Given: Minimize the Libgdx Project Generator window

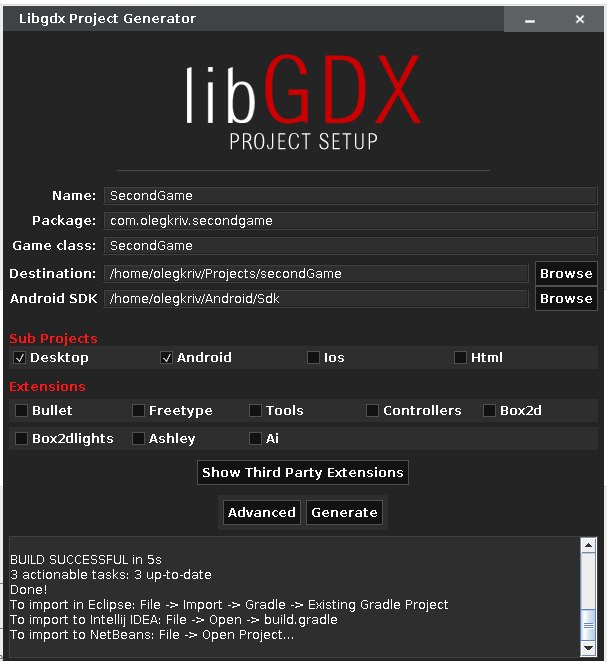Looking at the screenshot, I should [x=530, y=20].
